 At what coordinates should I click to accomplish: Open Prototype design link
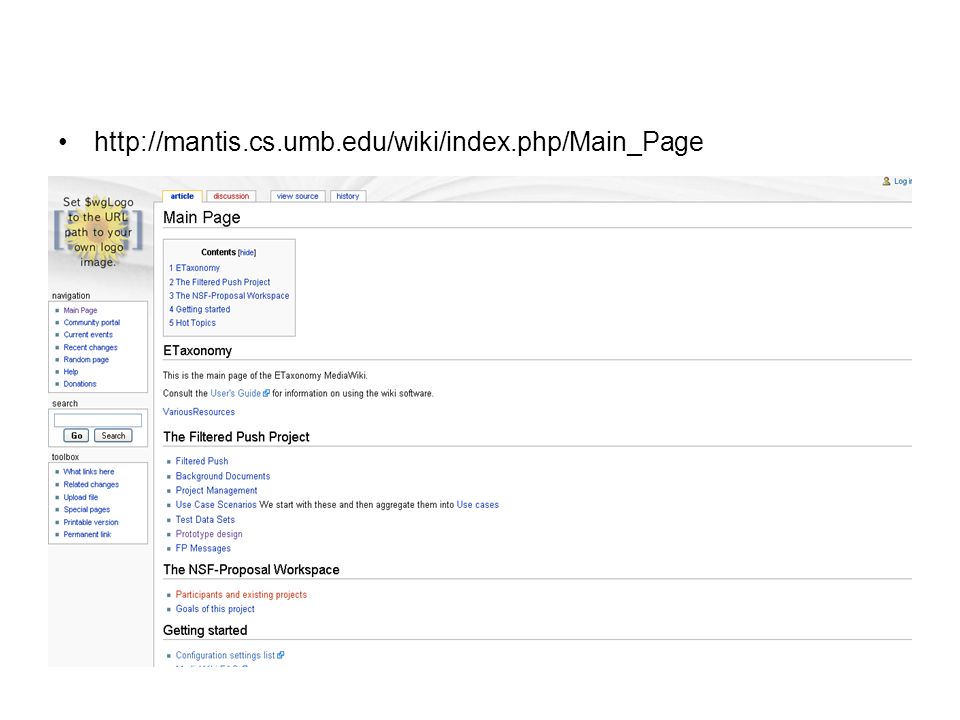[209, 534]
